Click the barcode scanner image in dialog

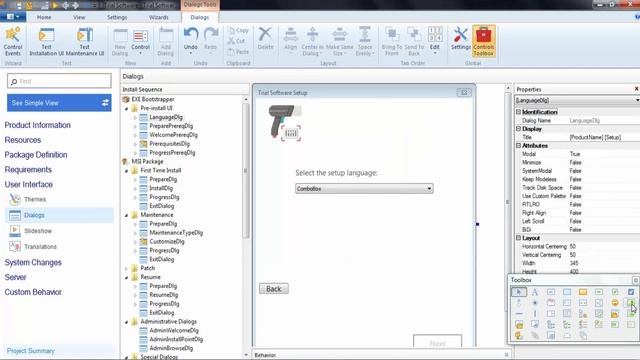[285, 123]
